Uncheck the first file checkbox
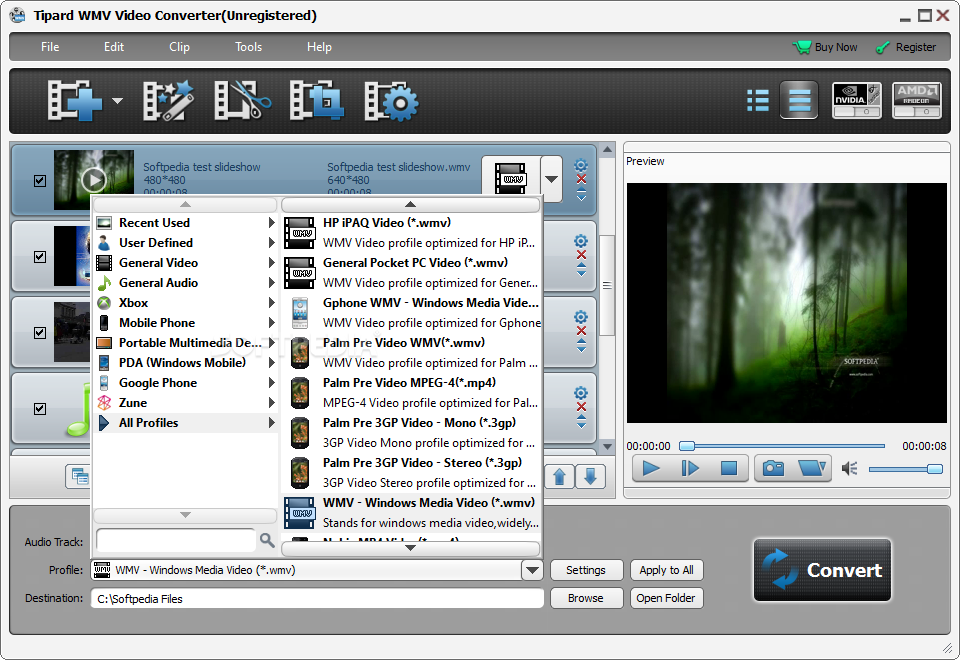960x660 pixels. click(40, 181)
